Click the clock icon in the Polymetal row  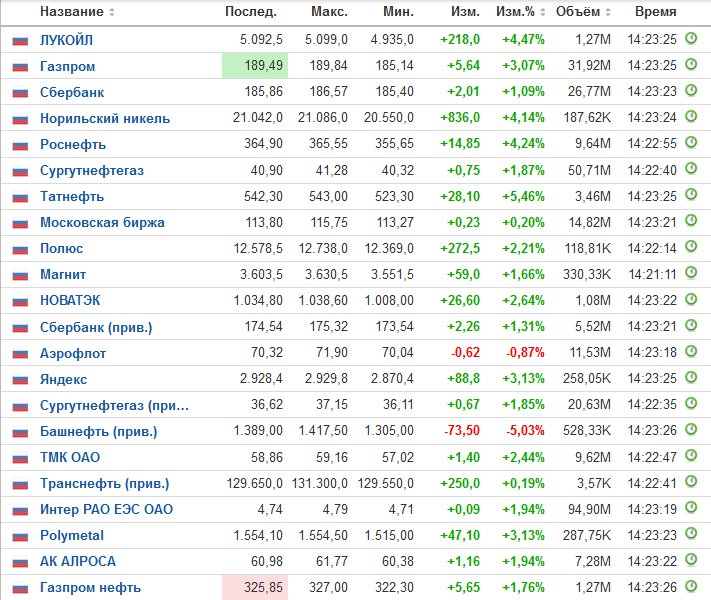(x=691, y=533)
